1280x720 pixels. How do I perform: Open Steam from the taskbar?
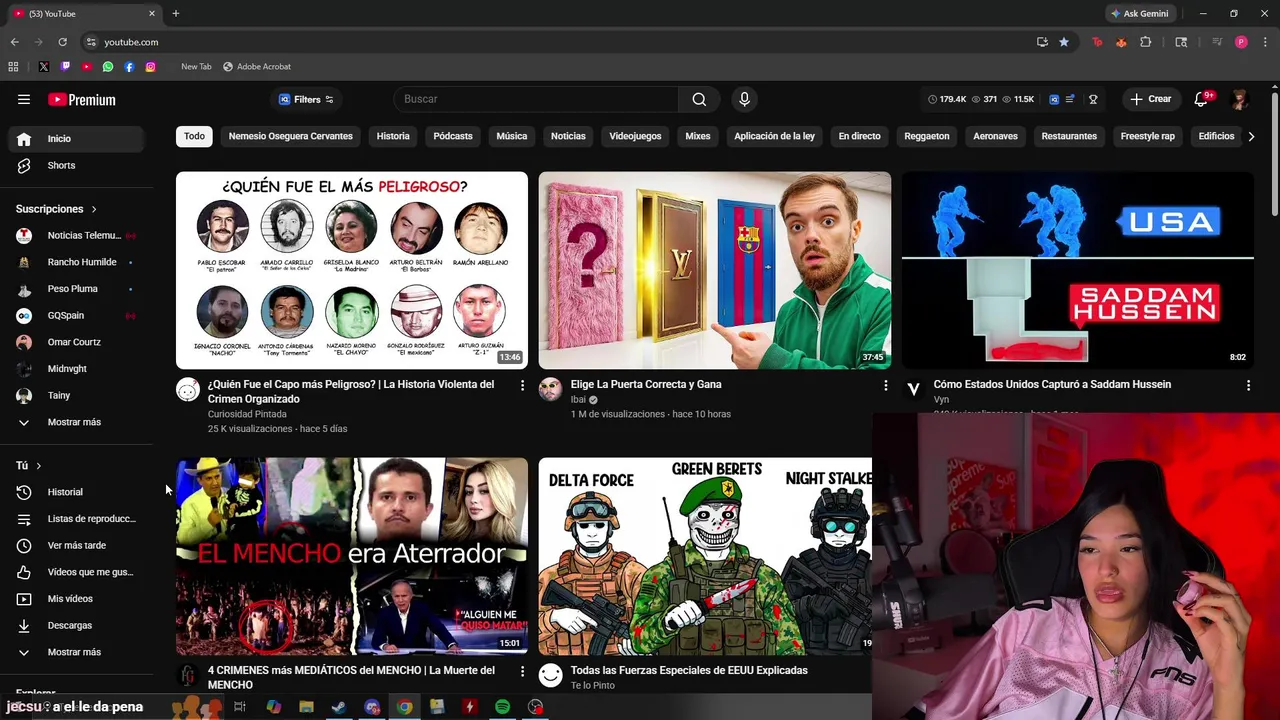coord(339,707)
